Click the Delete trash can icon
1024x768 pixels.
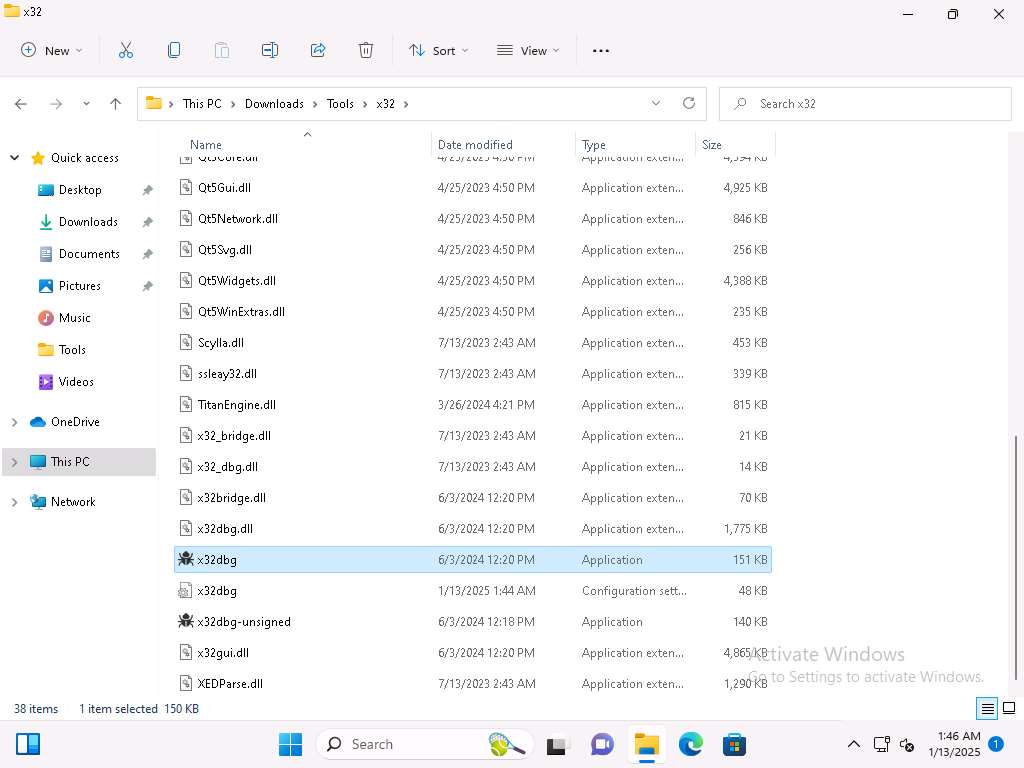(366, 50)
